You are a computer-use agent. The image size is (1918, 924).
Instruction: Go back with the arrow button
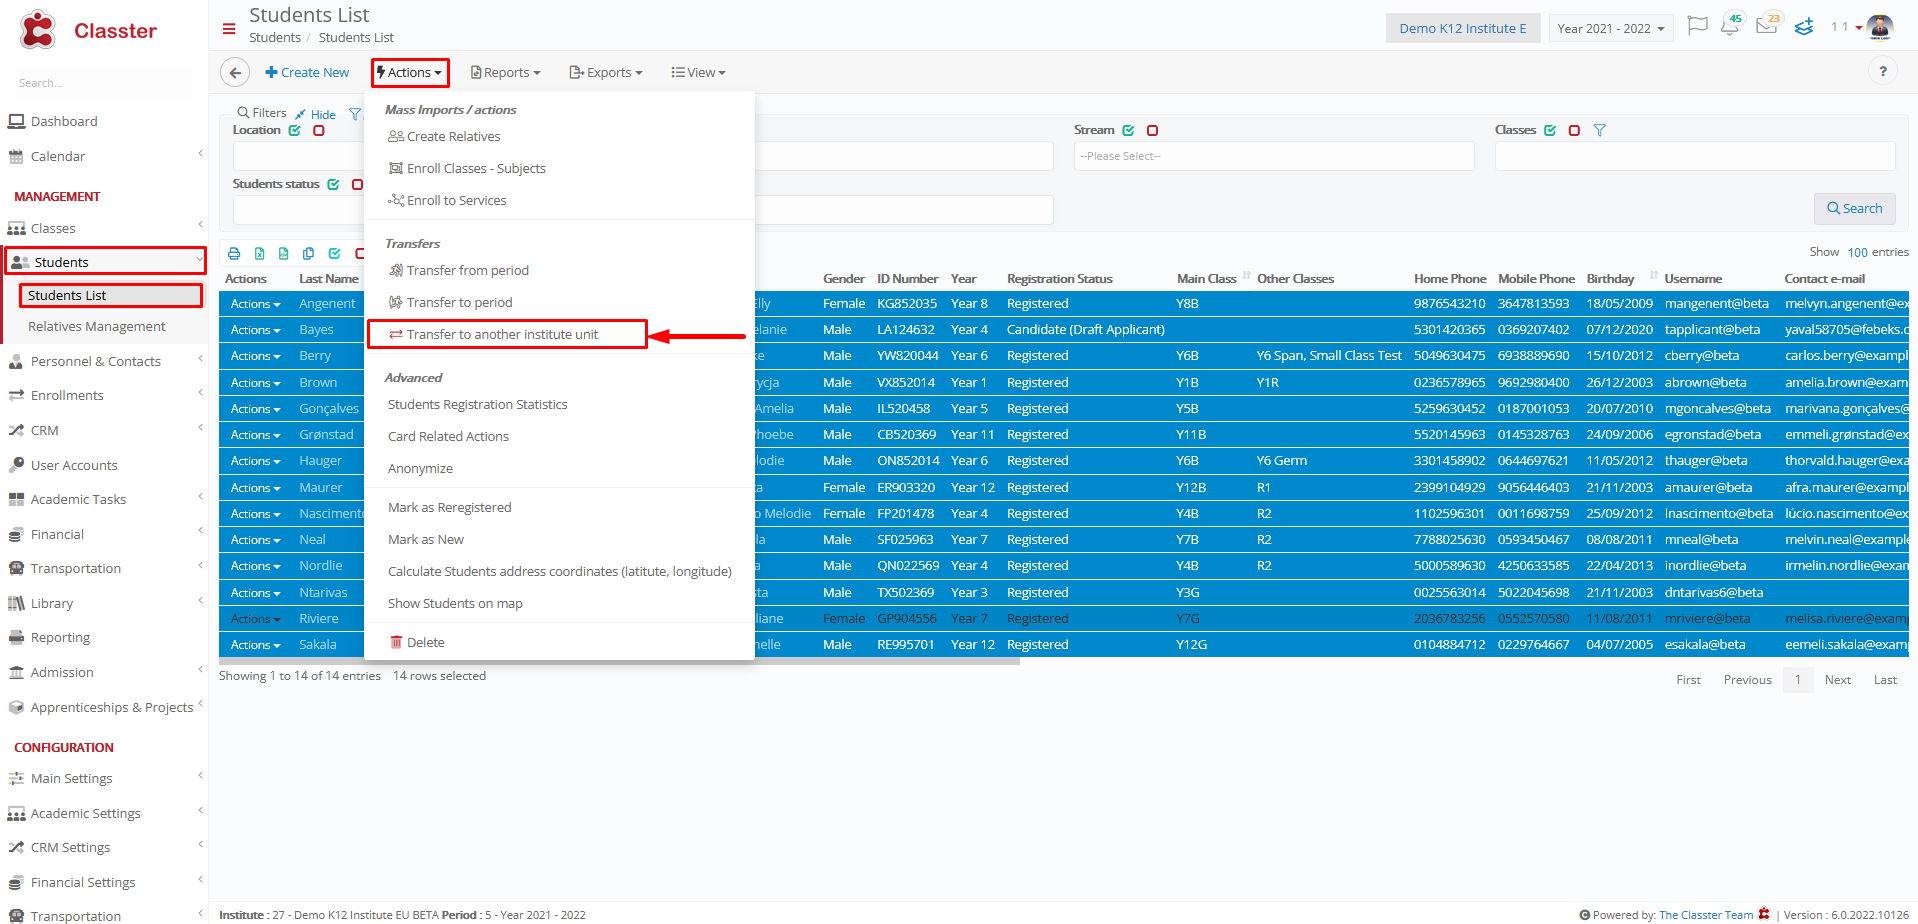coord(235,72)
